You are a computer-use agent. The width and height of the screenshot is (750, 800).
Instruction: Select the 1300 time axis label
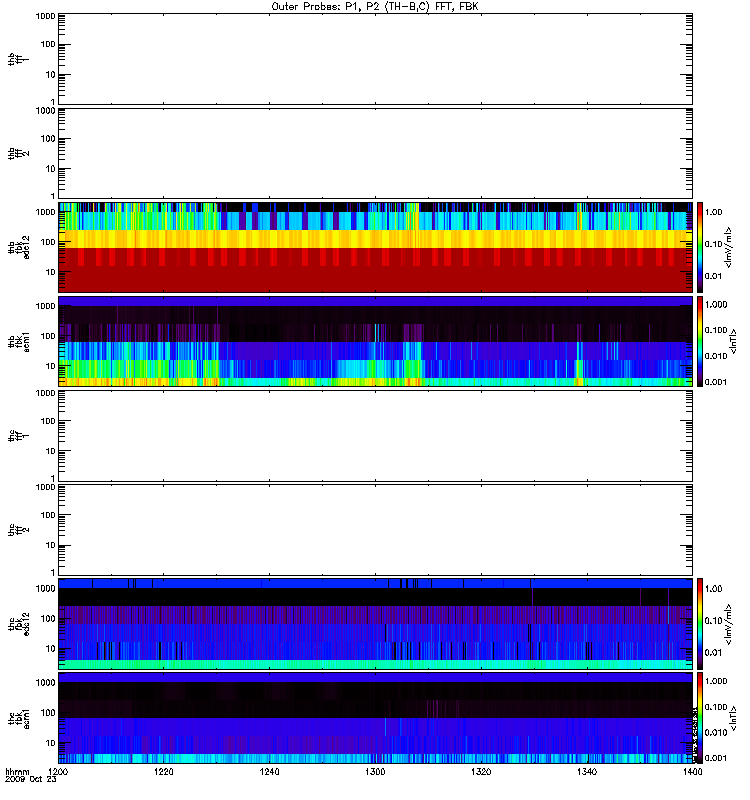(x=375, y=771)
